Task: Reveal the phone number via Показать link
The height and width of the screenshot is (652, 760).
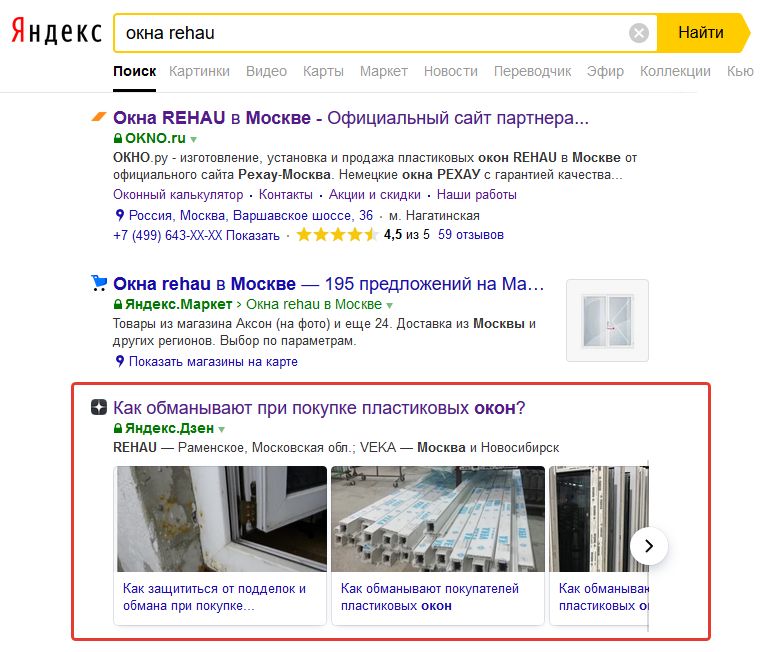Action: tap(253, 235)
